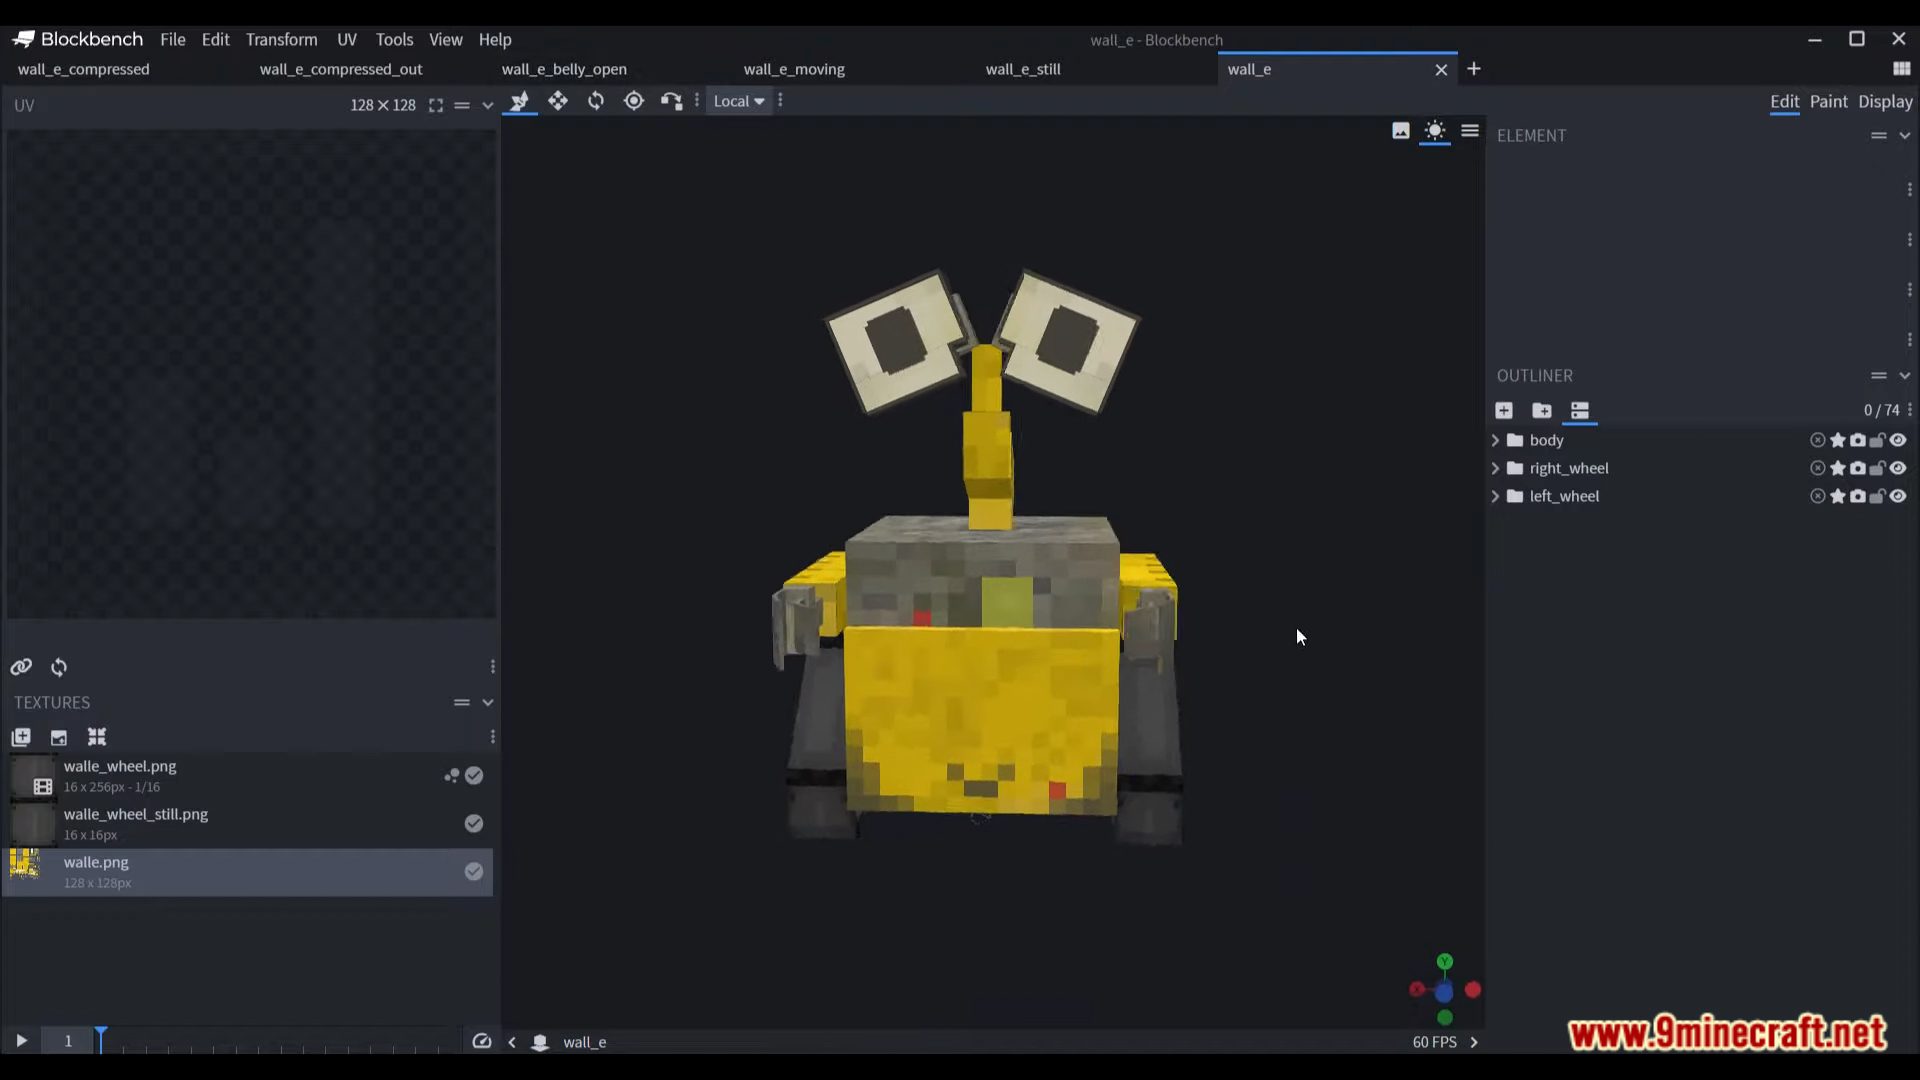Select the Move tool in toolbar

coord(556,102)
